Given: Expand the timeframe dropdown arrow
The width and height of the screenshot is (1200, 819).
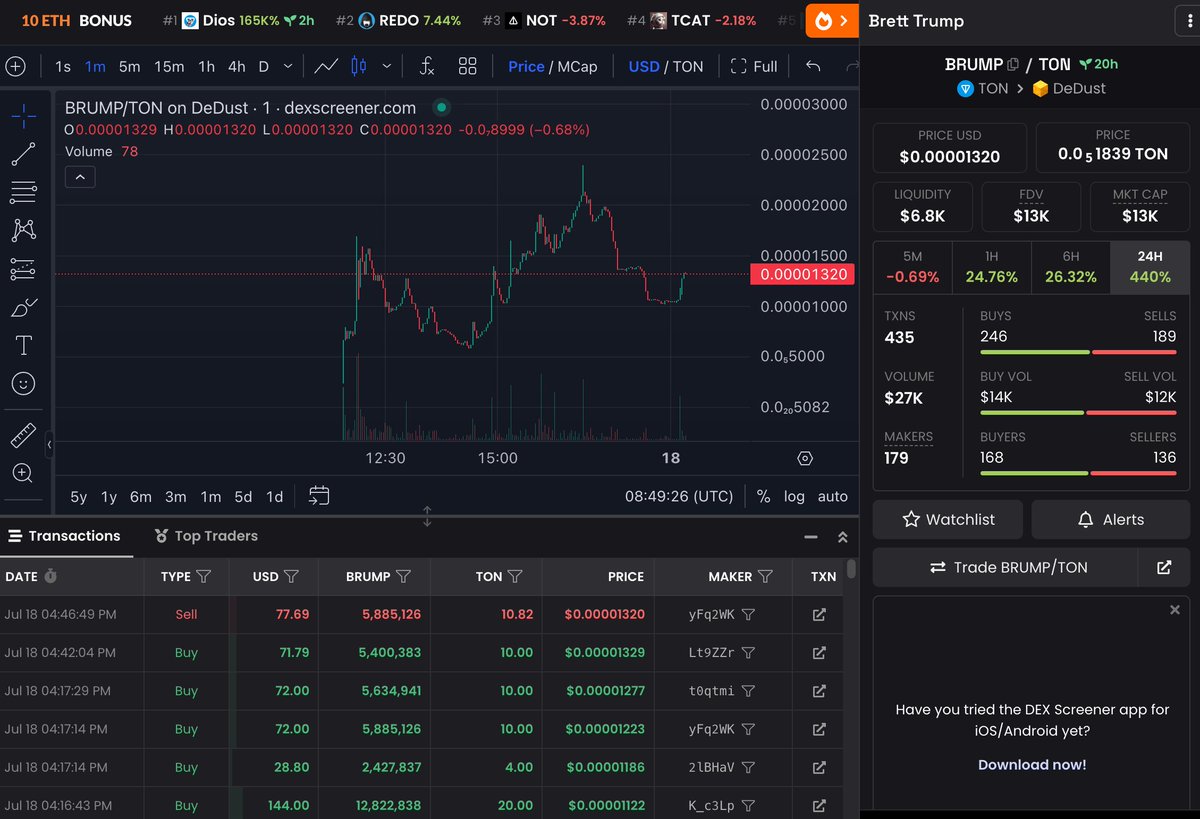Looking at the screenshot, I should pyautogui.click(x=288, y=66).
